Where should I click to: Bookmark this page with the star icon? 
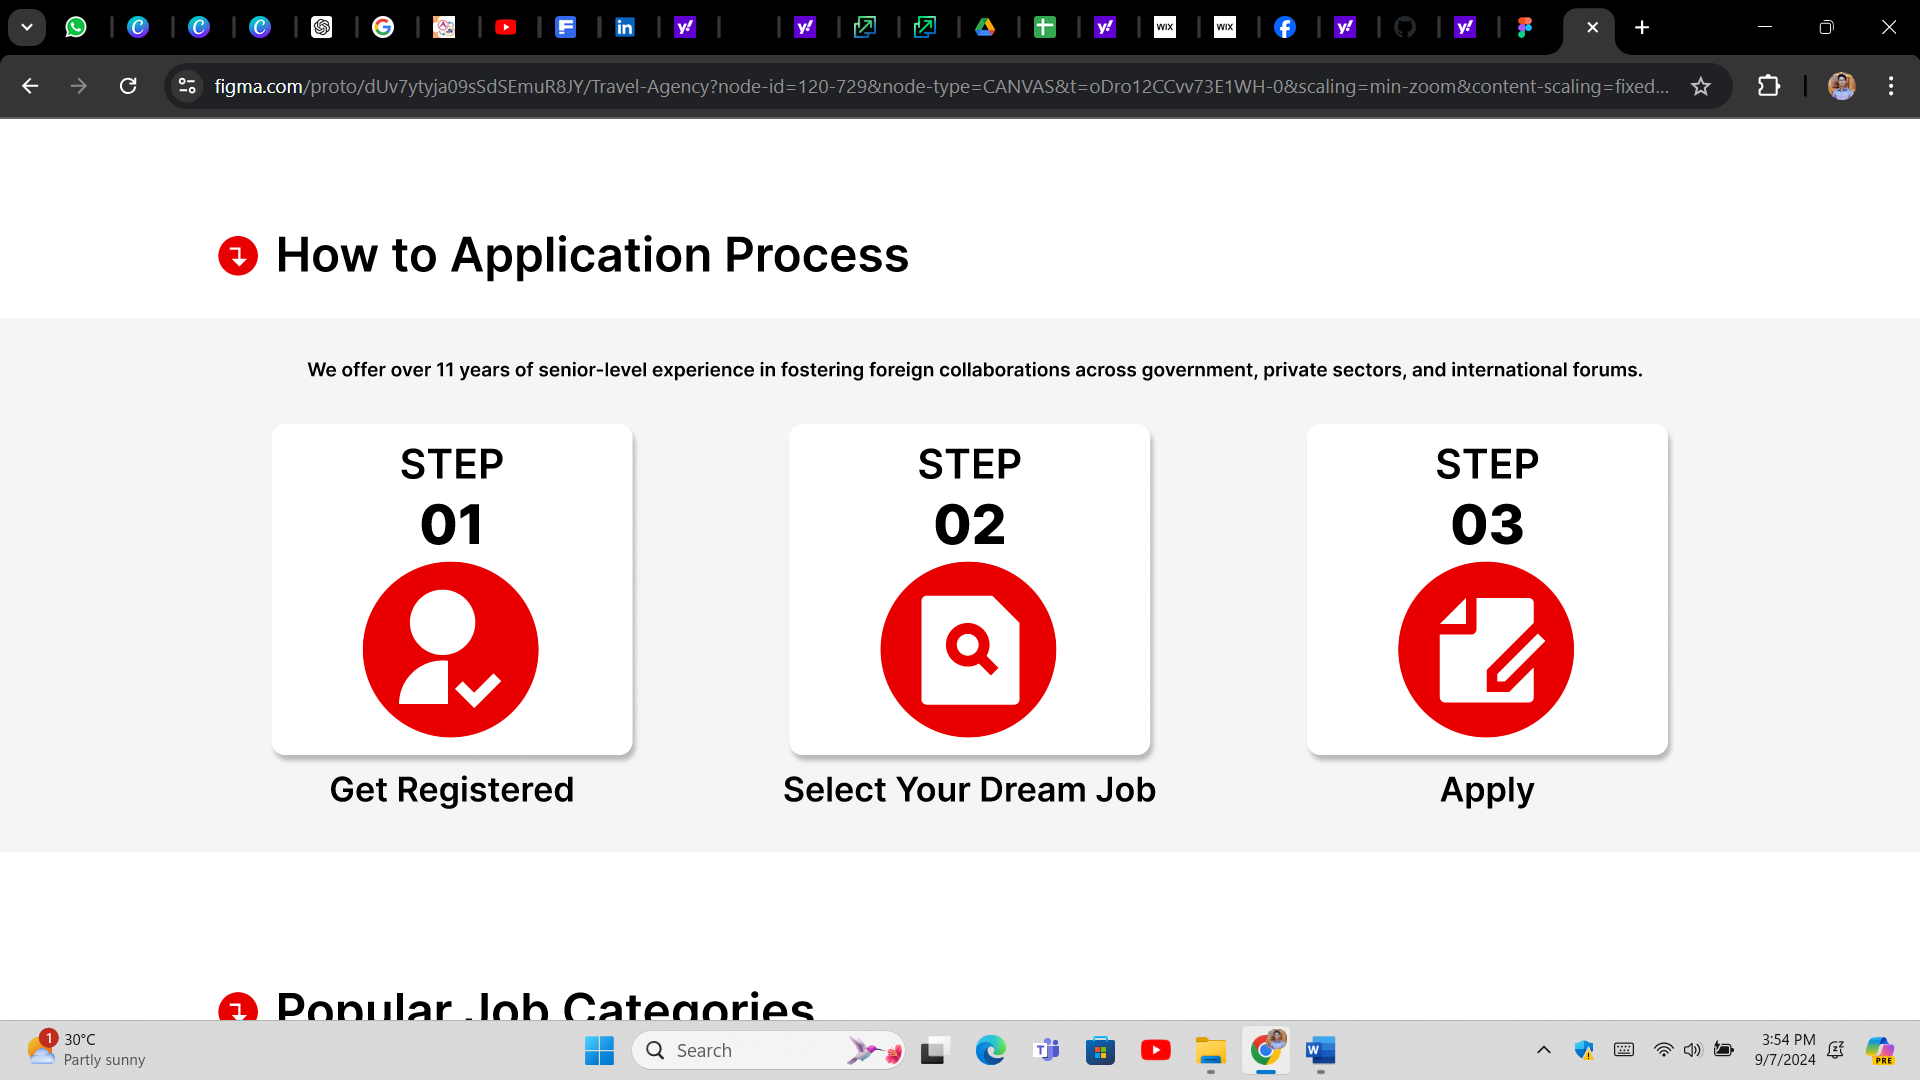click(1701, 86)
